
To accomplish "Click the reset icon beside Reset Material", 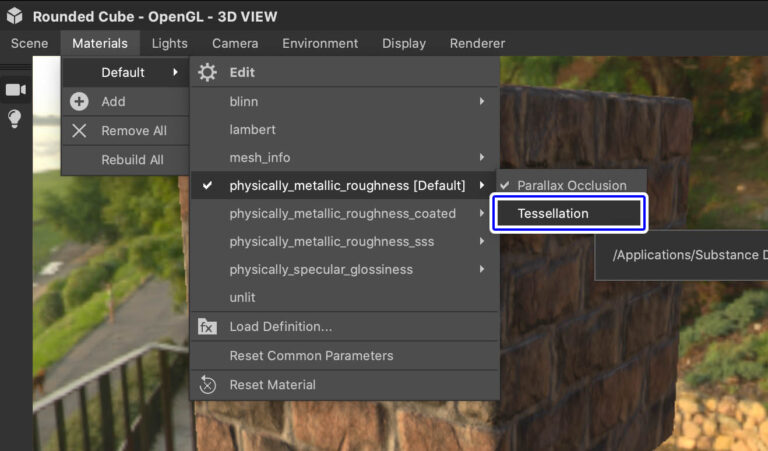I will coord(207,385).
